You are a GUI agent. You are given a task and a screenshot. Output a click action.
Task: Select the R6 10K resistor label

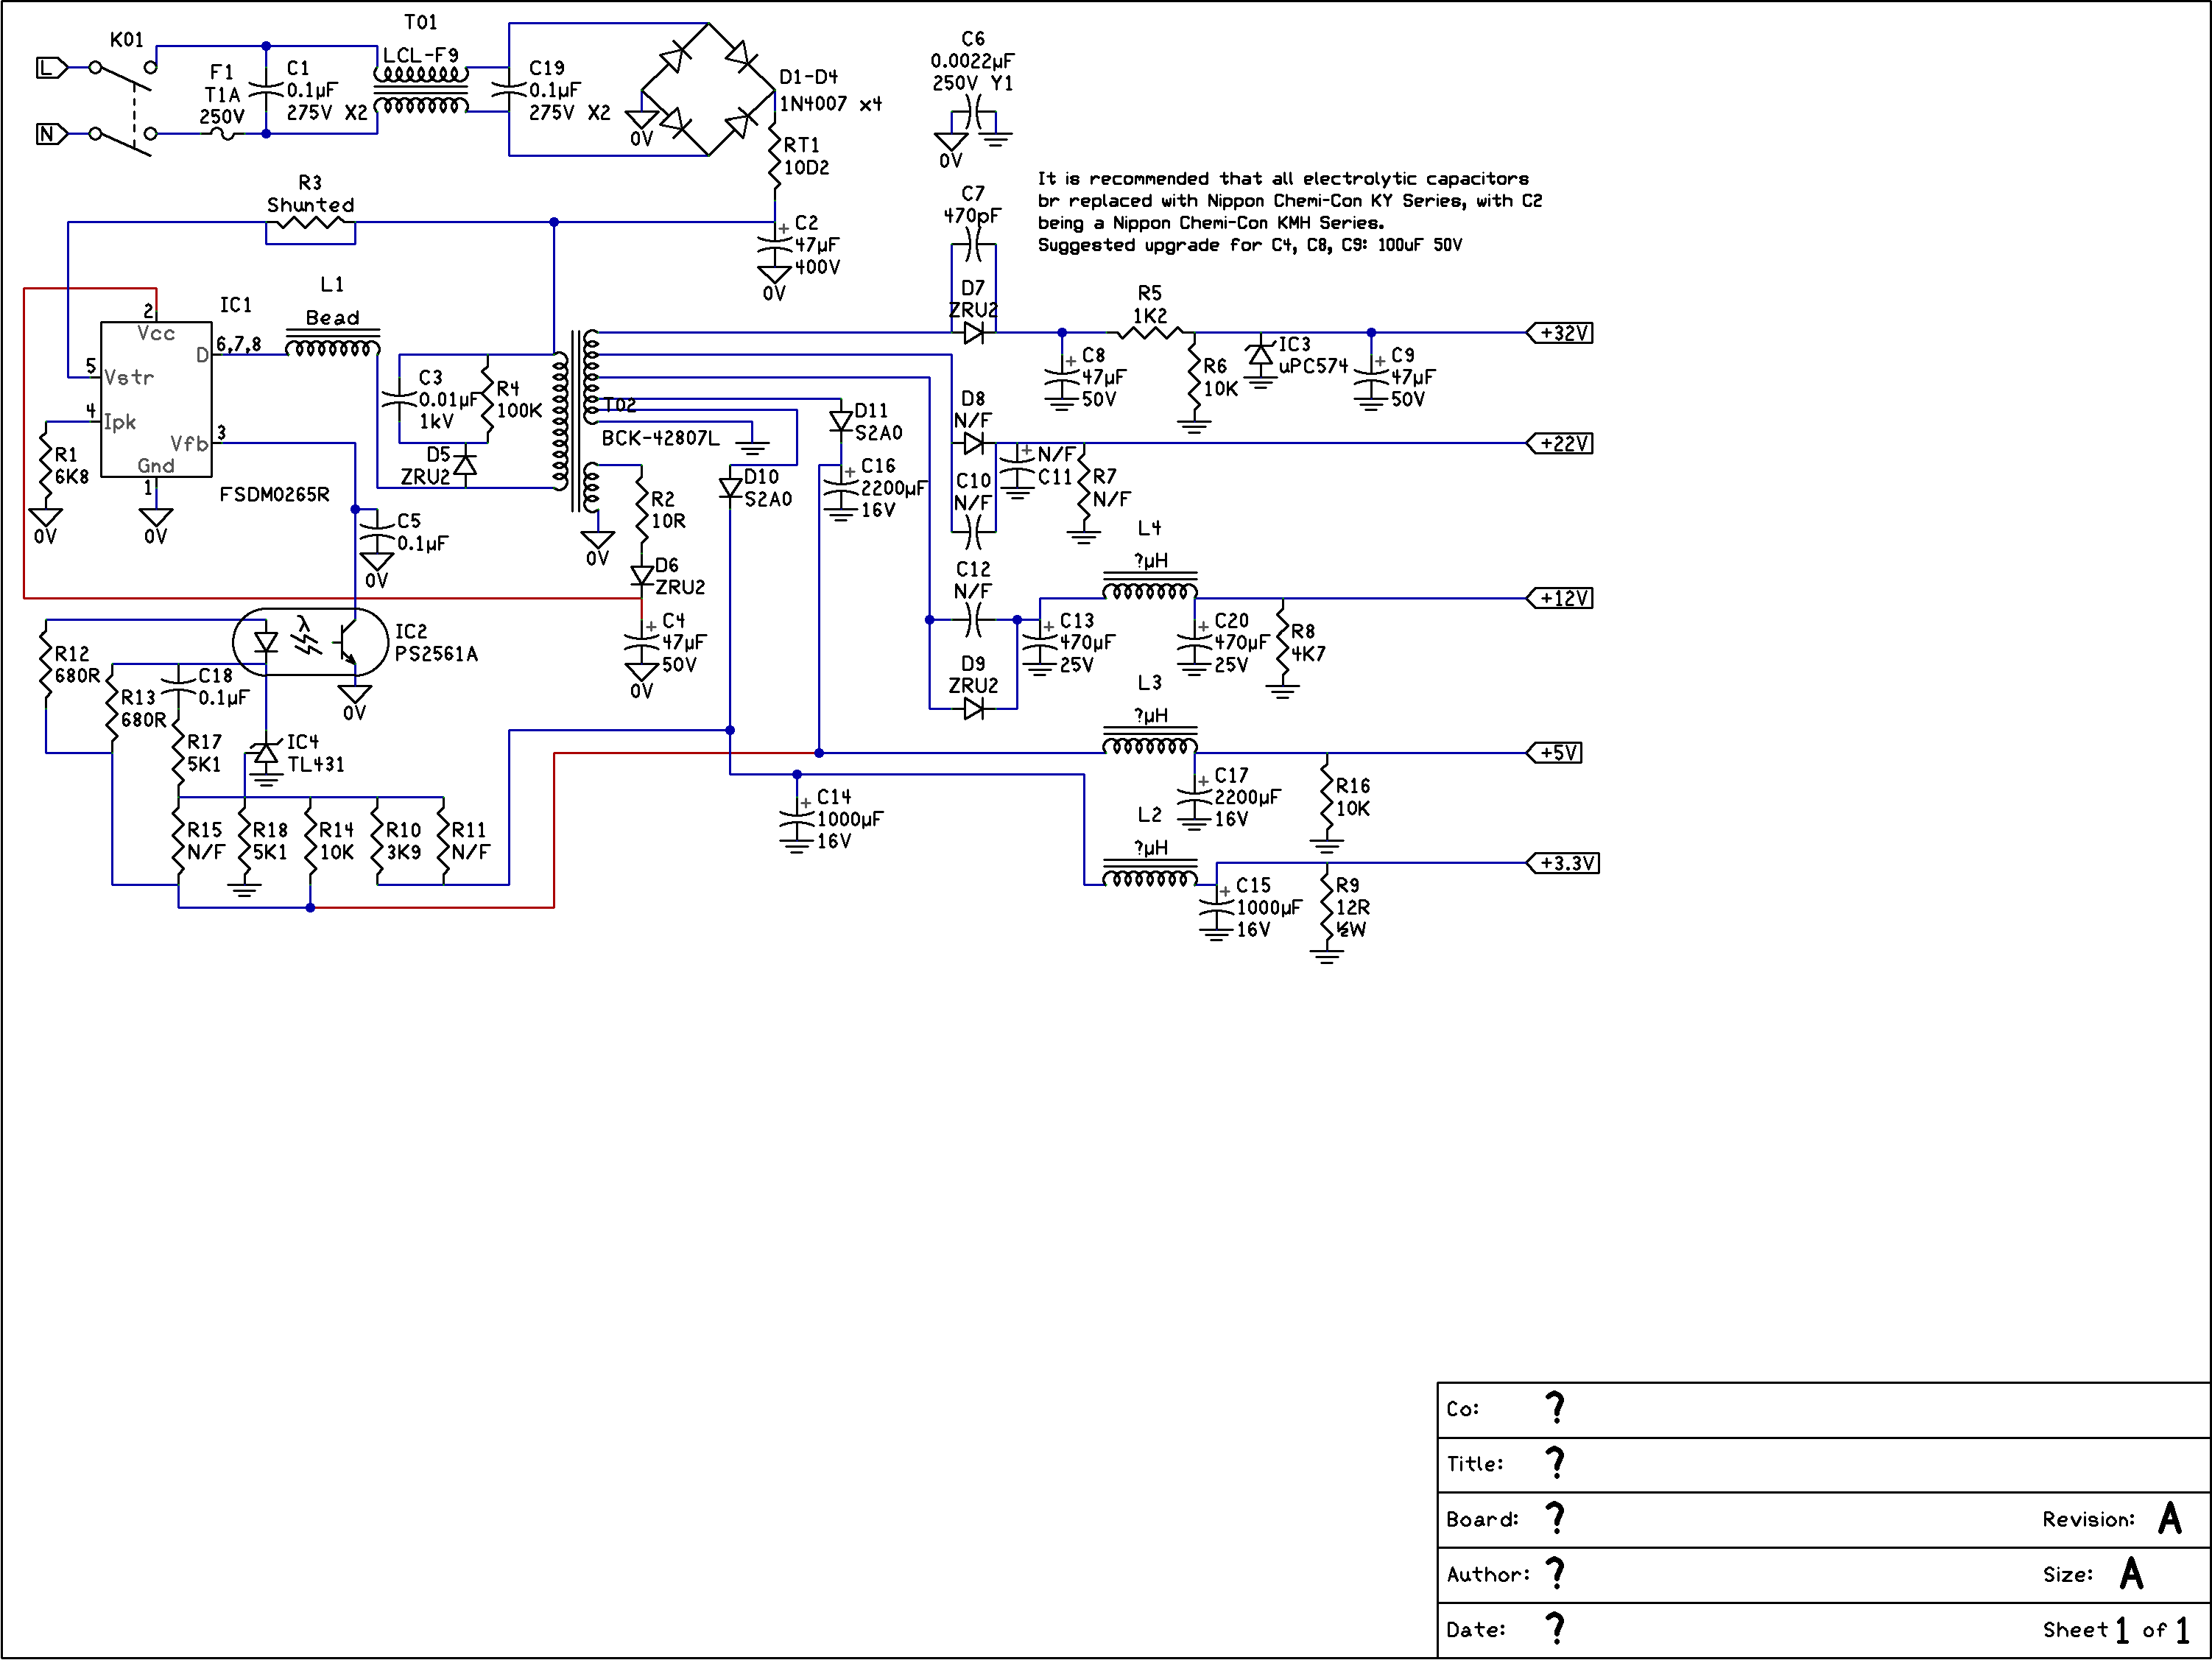tap(1220, 377)
